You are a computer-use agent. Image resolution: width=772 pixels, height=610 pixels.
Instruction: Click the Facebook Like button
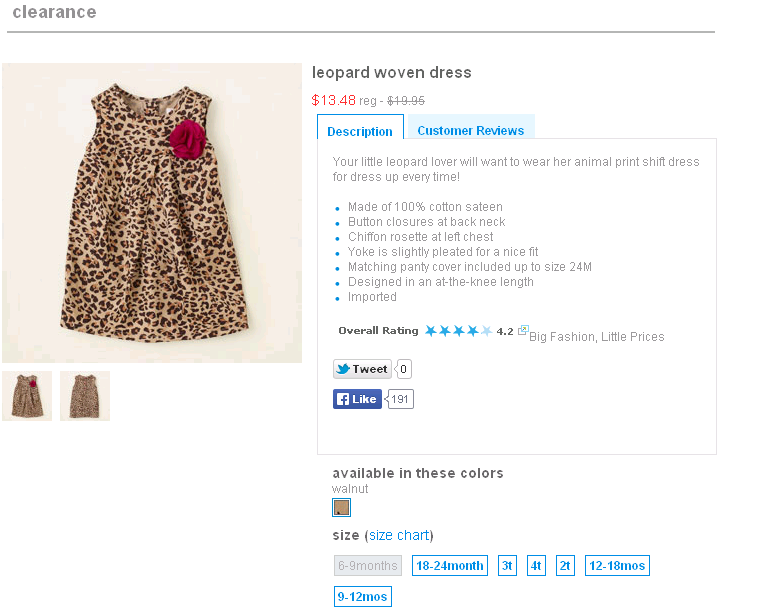tap(357, 399)
